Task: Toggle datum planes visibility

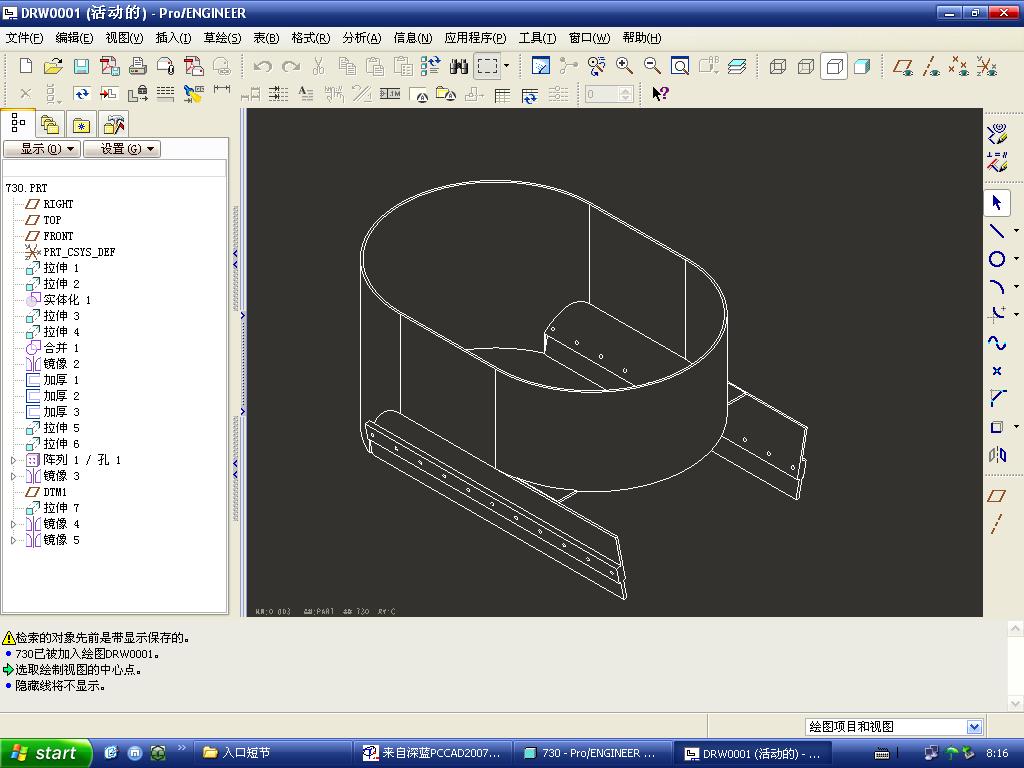Action: pos(903,66)
